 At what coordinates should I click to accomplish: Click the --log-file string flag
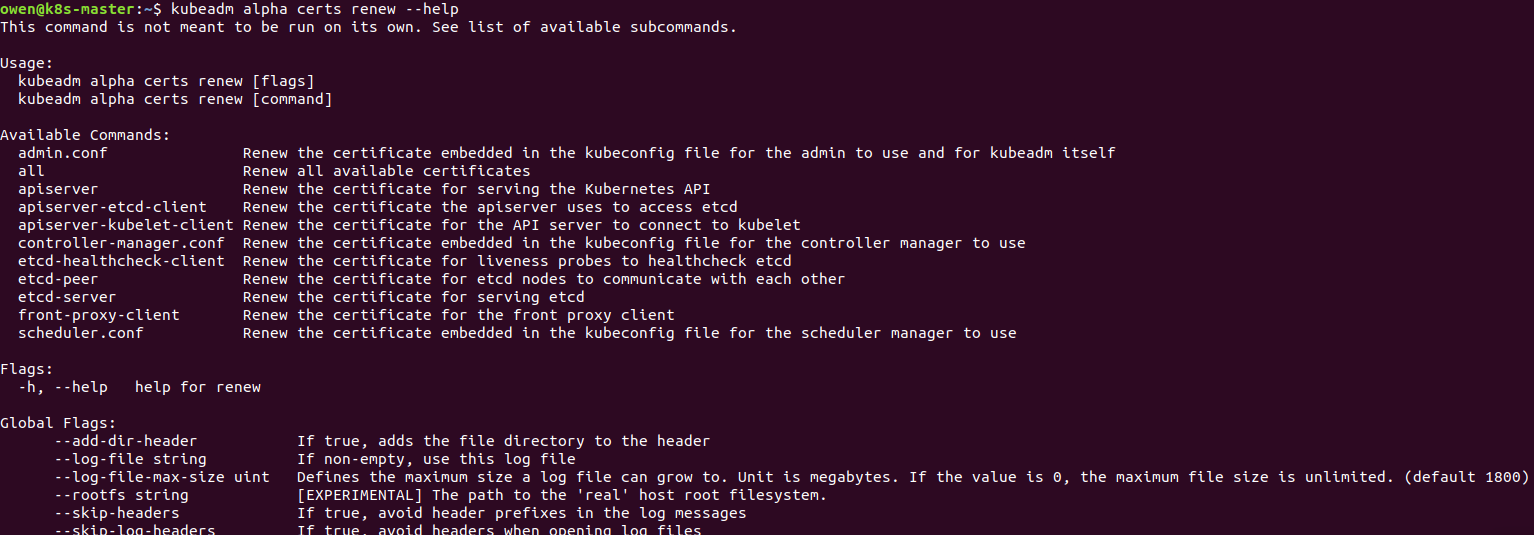tap(130, 459)
